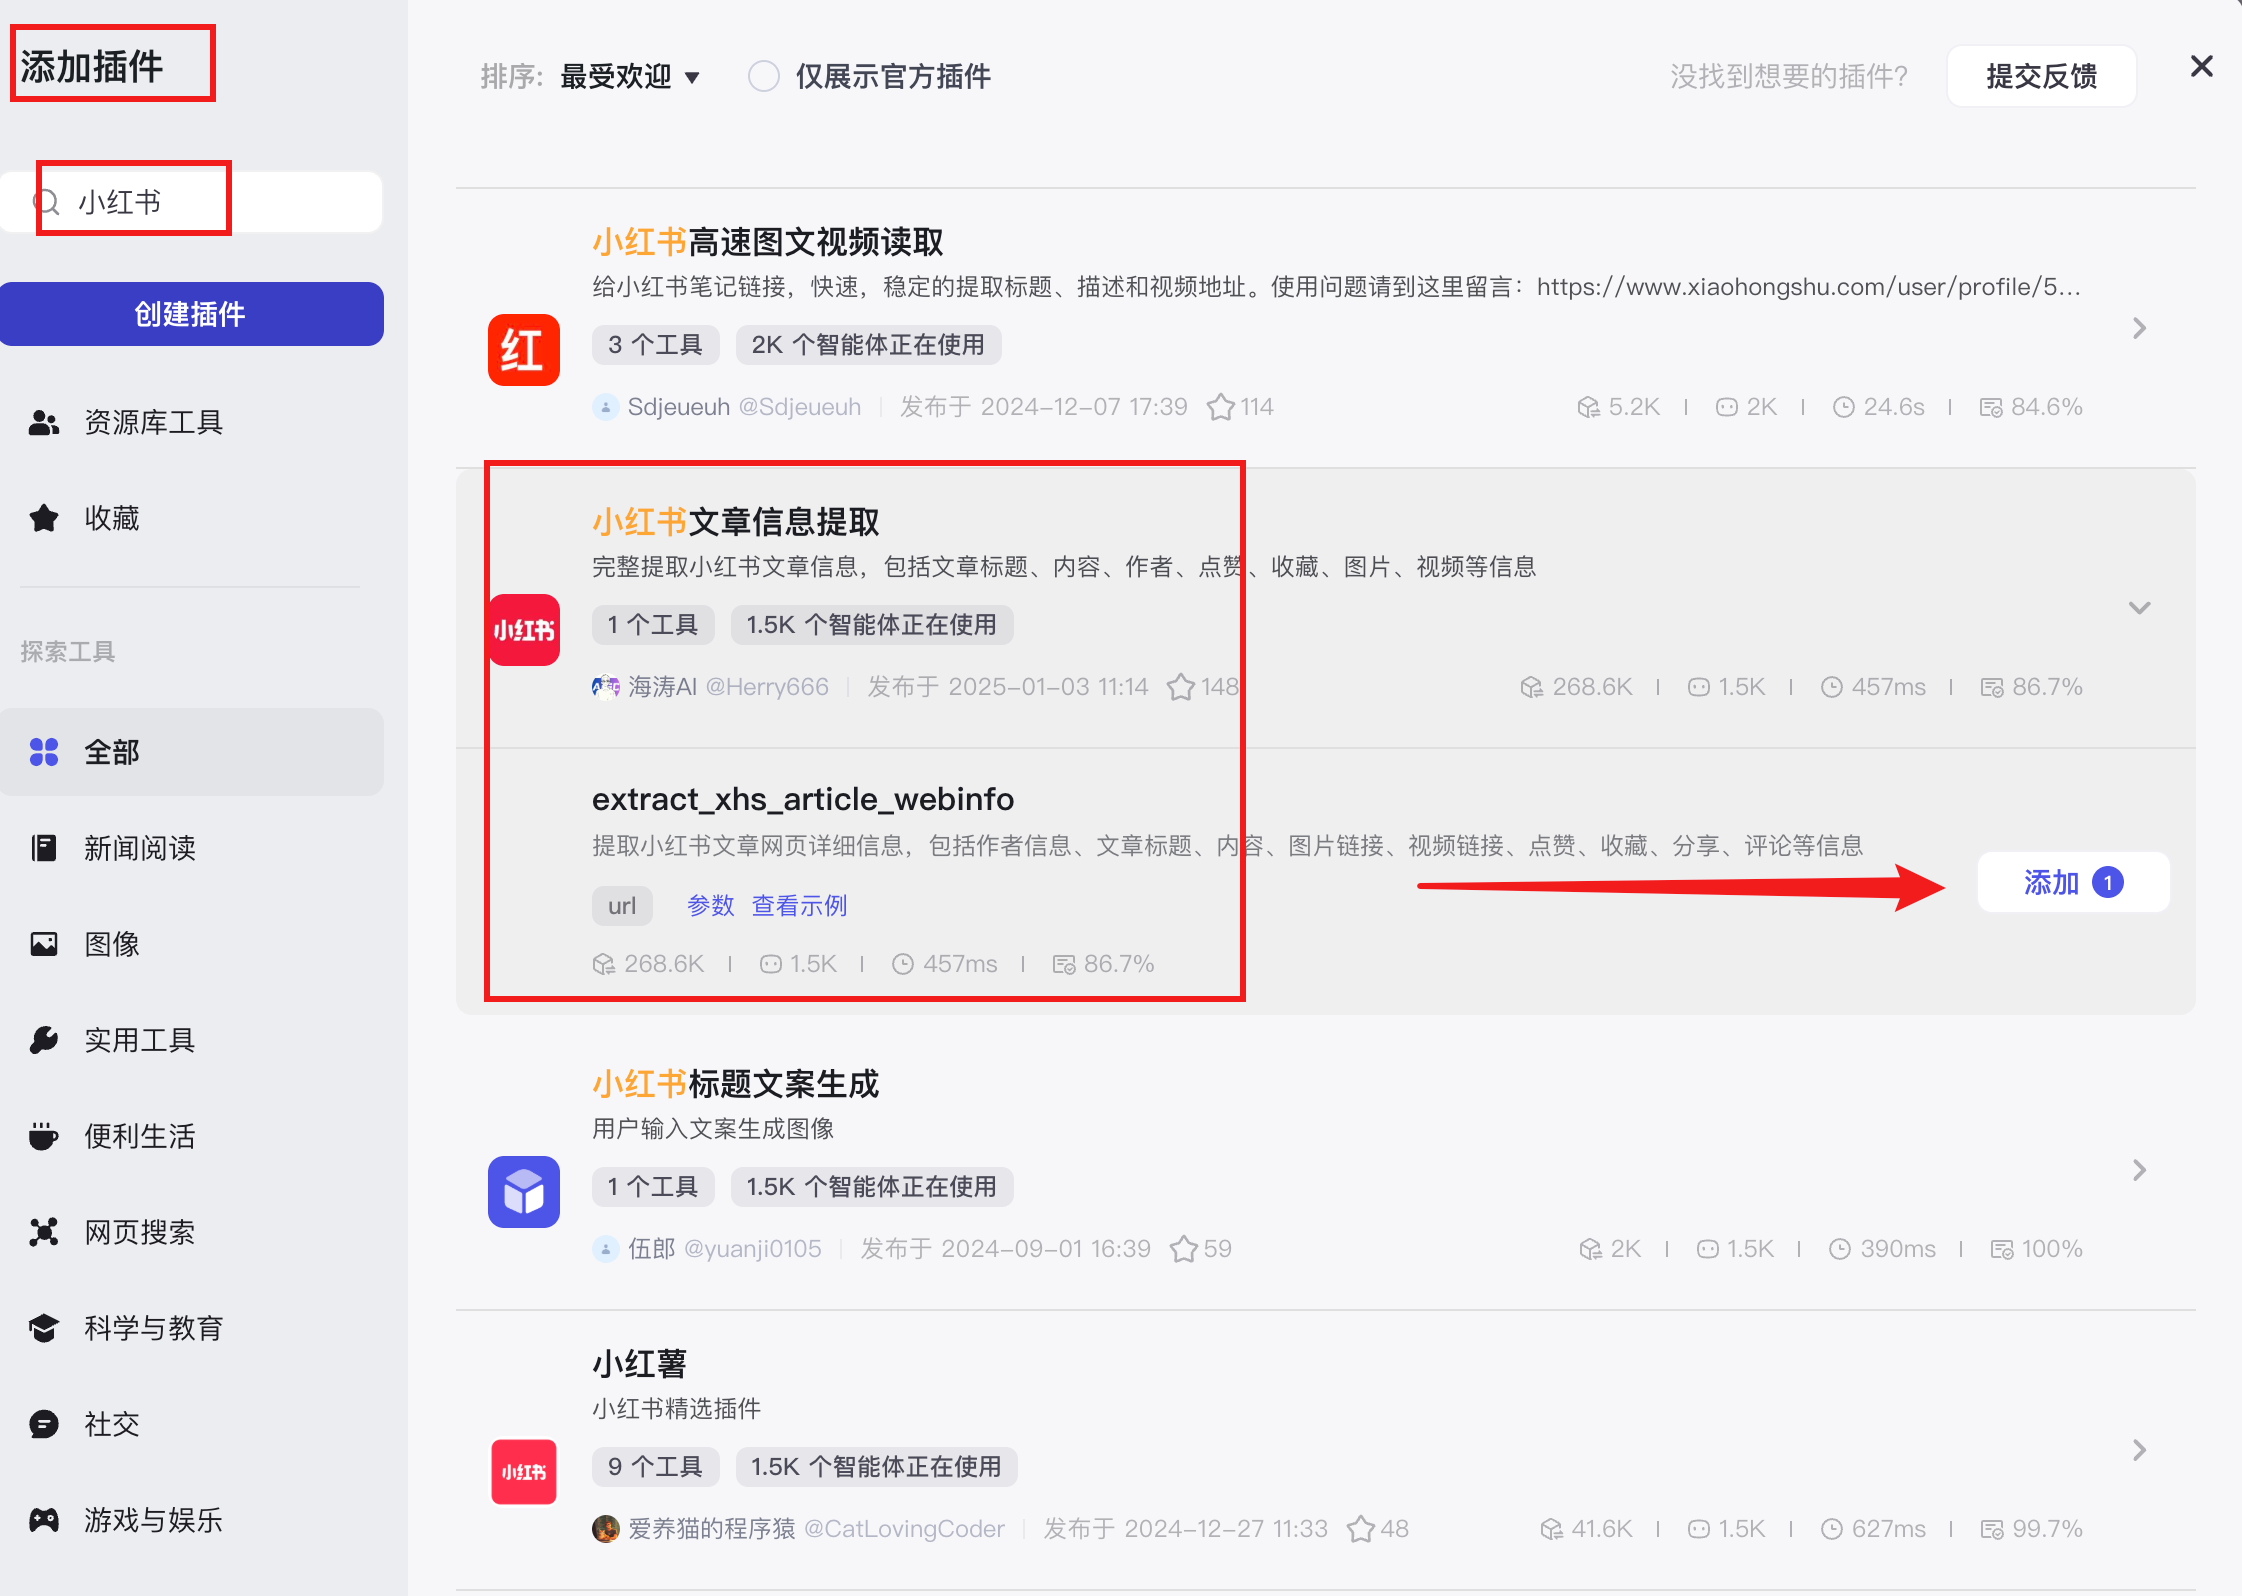The height and width of the screenshot is (1596, 2242).
Task: Favorite 小红书高速图文视频读取 with its star
Action: (x=1219, y=406)
